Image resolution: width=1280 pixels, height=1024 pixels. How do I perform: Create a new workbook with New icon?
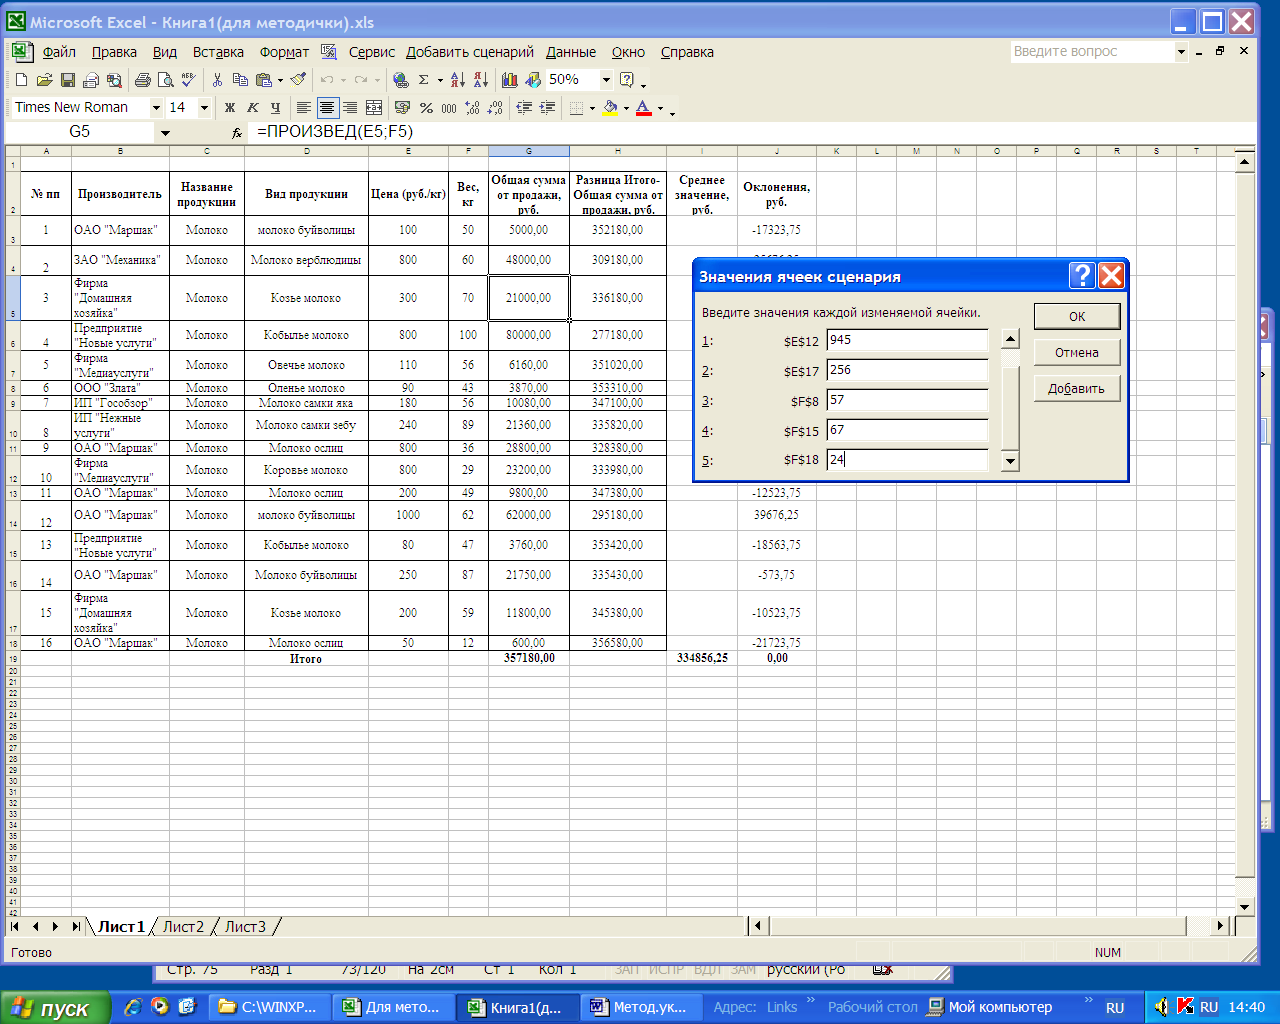point(21,80)
